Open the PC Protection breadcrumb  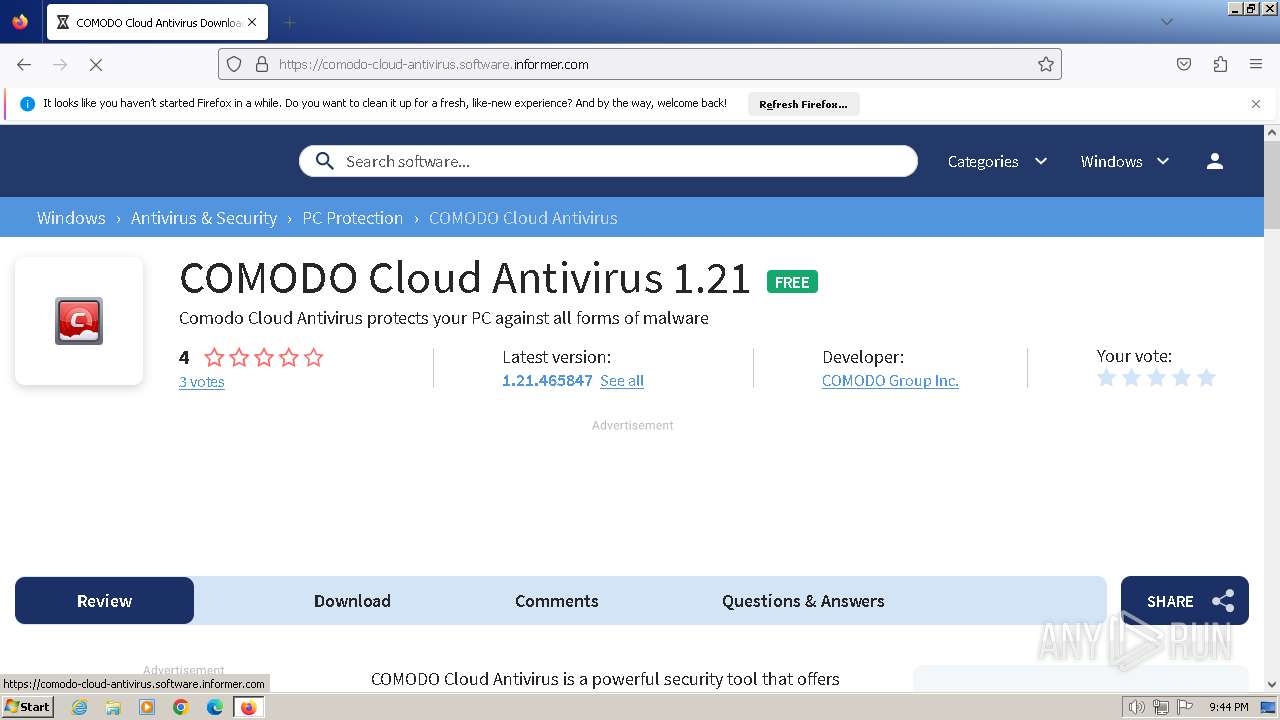click(353, 218)
